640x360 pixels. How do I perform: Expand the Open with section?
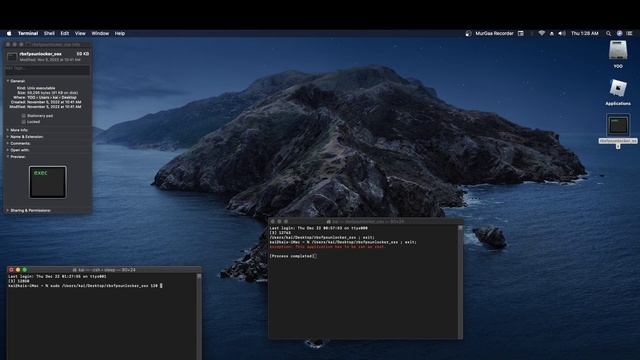tap(8, 150)
